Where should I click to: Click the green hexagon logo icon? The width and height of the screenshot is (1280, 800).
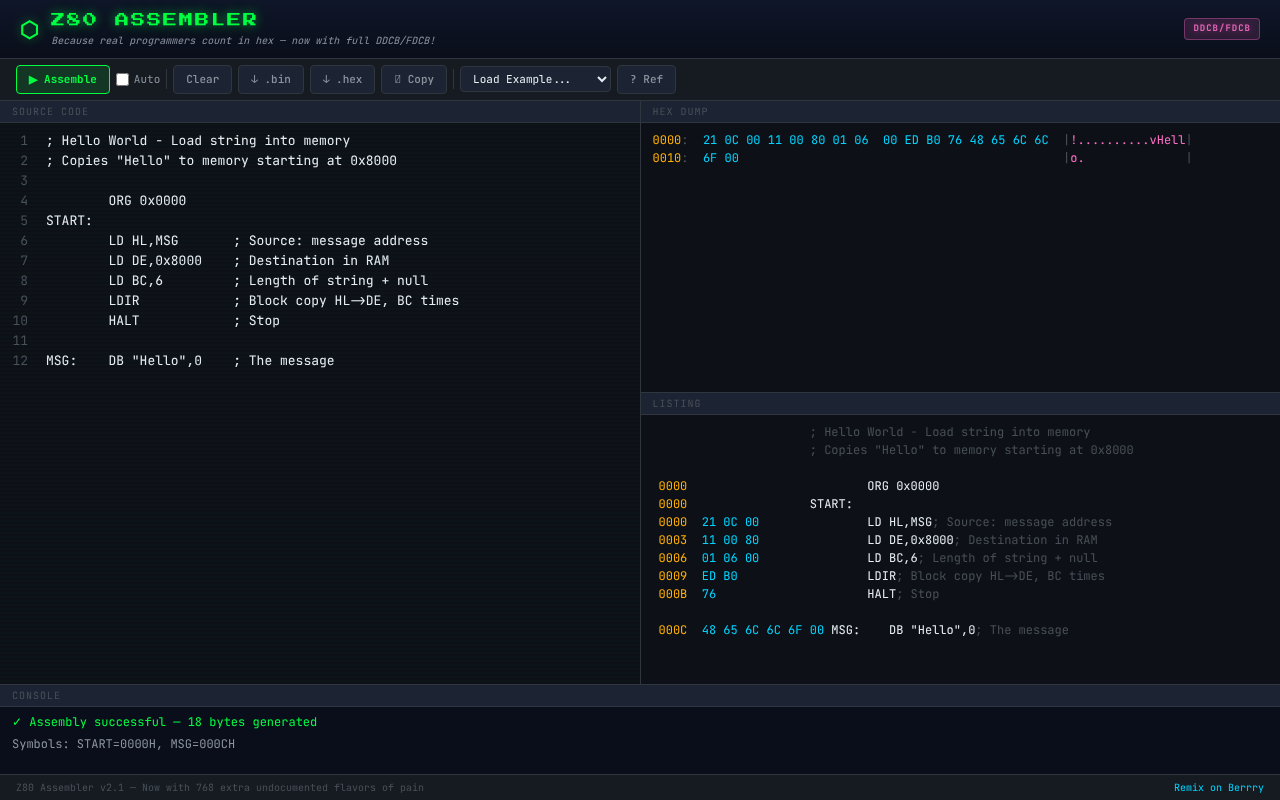click(30, 30)
